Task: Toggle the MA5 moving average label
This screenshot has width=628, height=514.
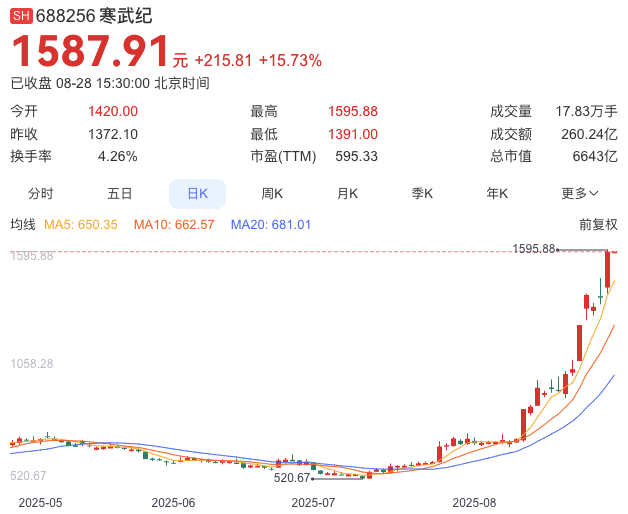Action: [x=81, y=224]
